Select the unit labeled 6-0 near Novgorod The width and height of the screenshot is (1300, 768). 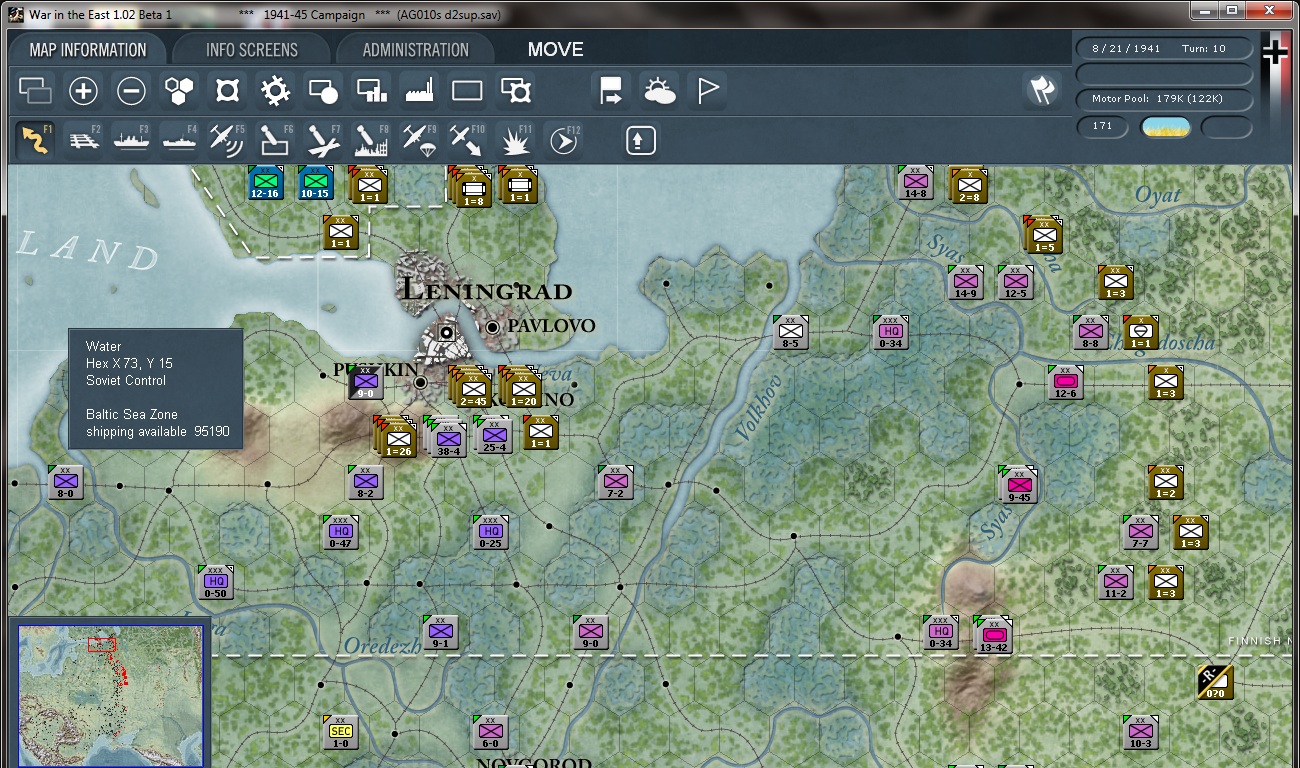point(491,732)
